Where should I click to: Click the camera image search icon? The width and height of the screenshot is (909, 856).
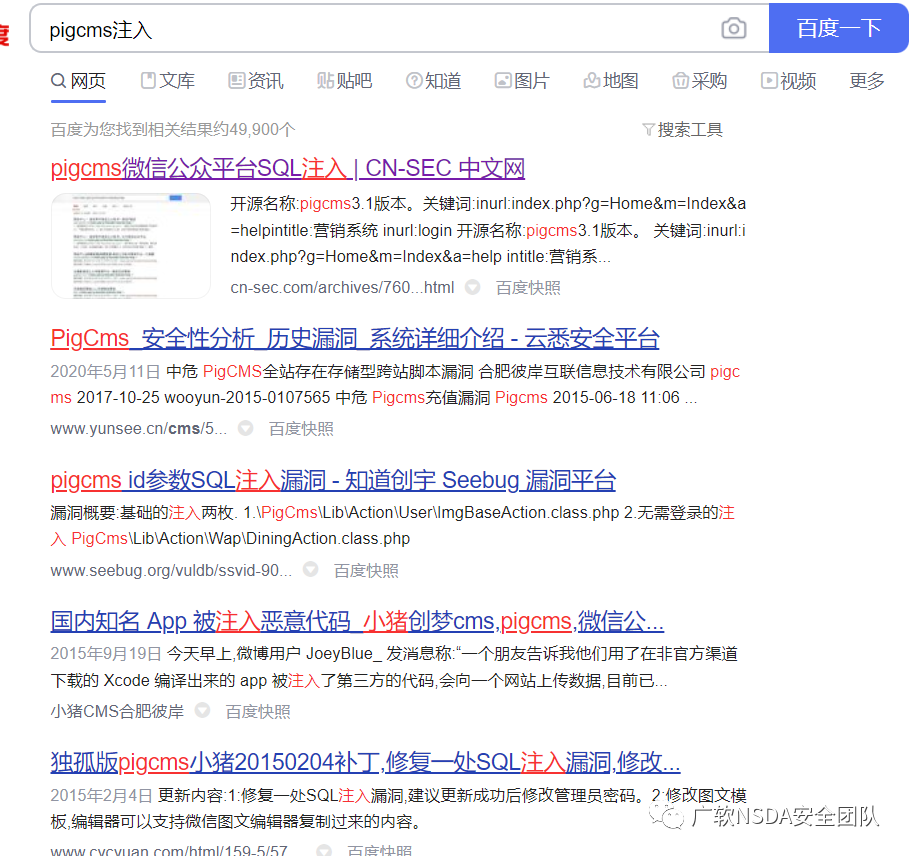tap(733, 28)
